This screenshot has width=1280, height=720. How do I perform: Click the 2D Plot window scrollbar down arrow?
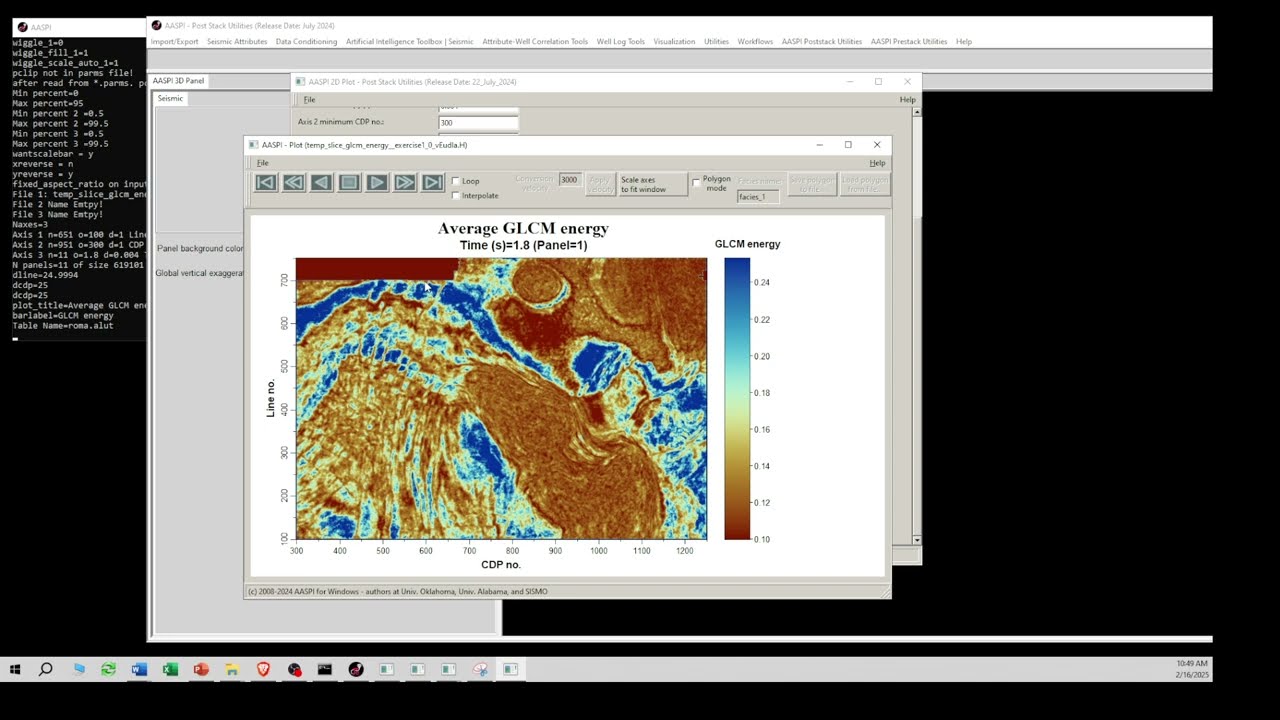coord(917,540)
